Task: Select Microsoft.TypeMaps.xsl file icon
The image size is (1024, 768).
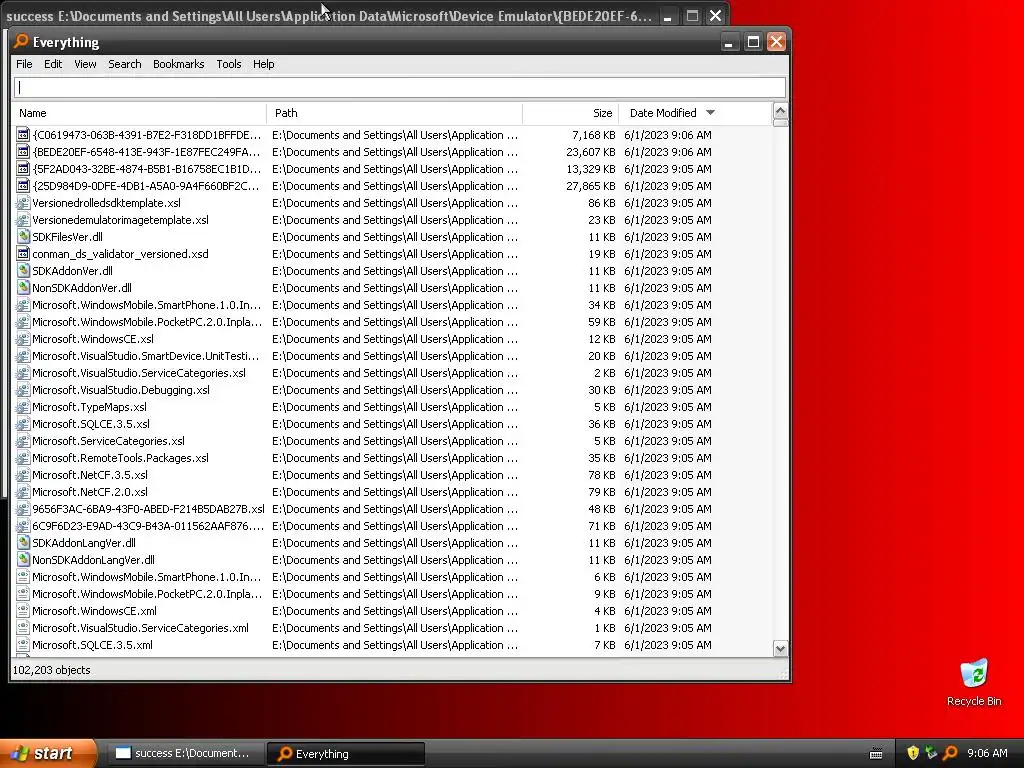Action: point(23,407)
